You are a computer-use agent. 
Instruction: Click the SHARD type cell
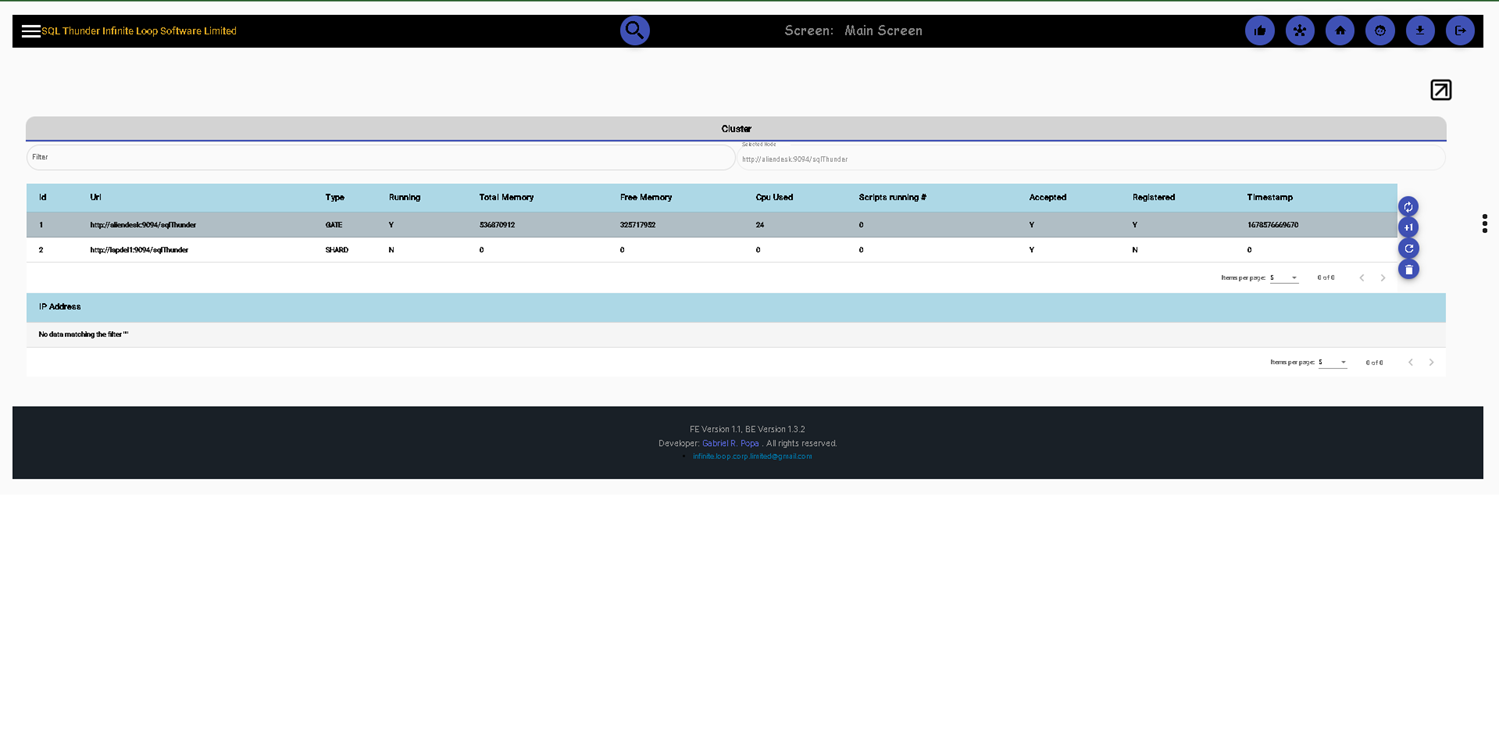click(x=337, y=250)
